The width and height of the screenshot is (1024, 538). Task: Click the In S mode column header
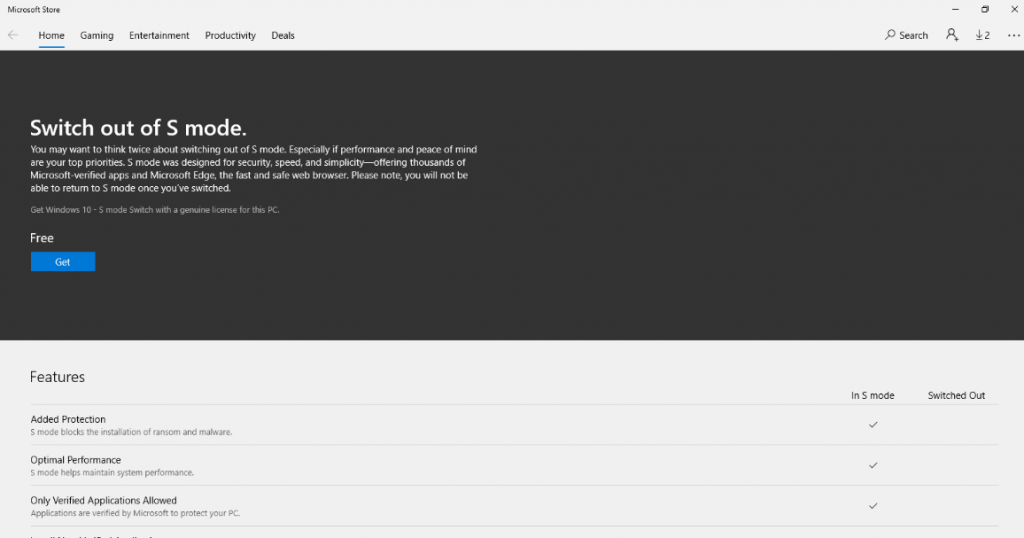pos(872,396)
